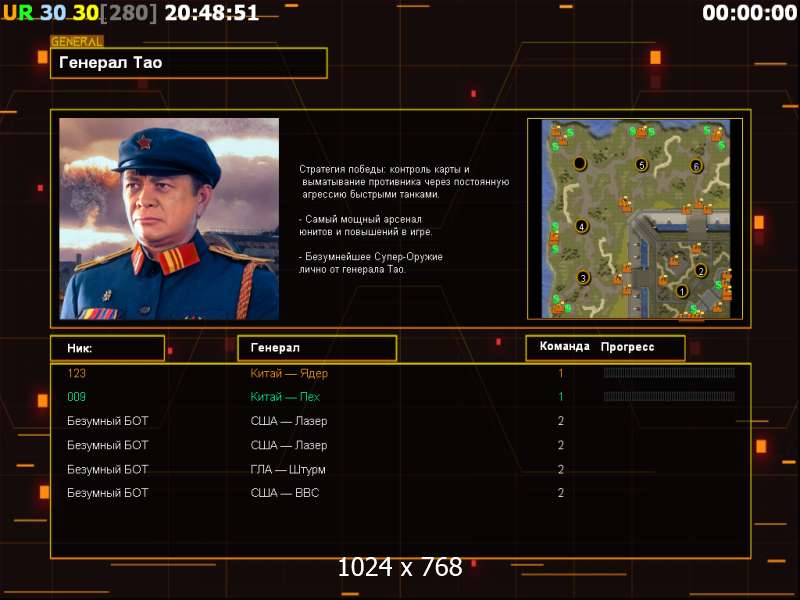Click progress bar for player 123
Viewport: 800px width, 600px height.
tap(669, 373)
